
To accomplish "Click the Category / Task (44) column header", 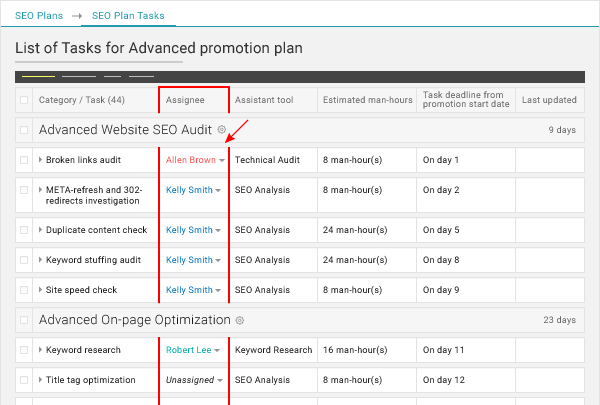I will [x=82, y=100].
